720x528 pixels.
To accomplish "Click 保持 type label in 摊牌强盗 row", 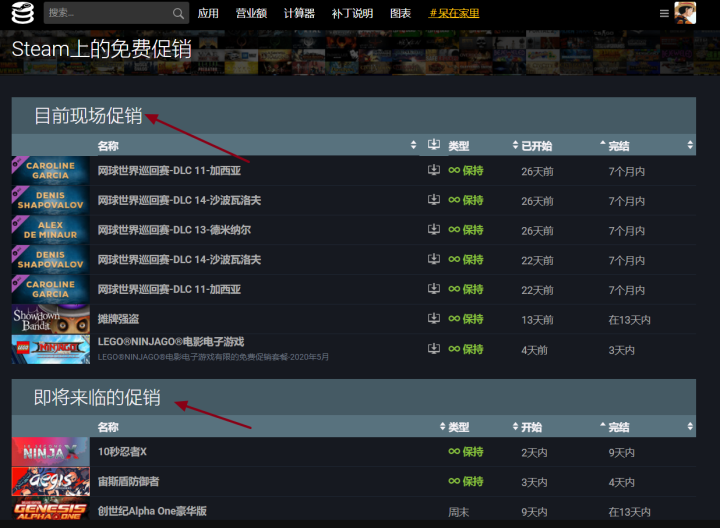I will tap(466, 319).
